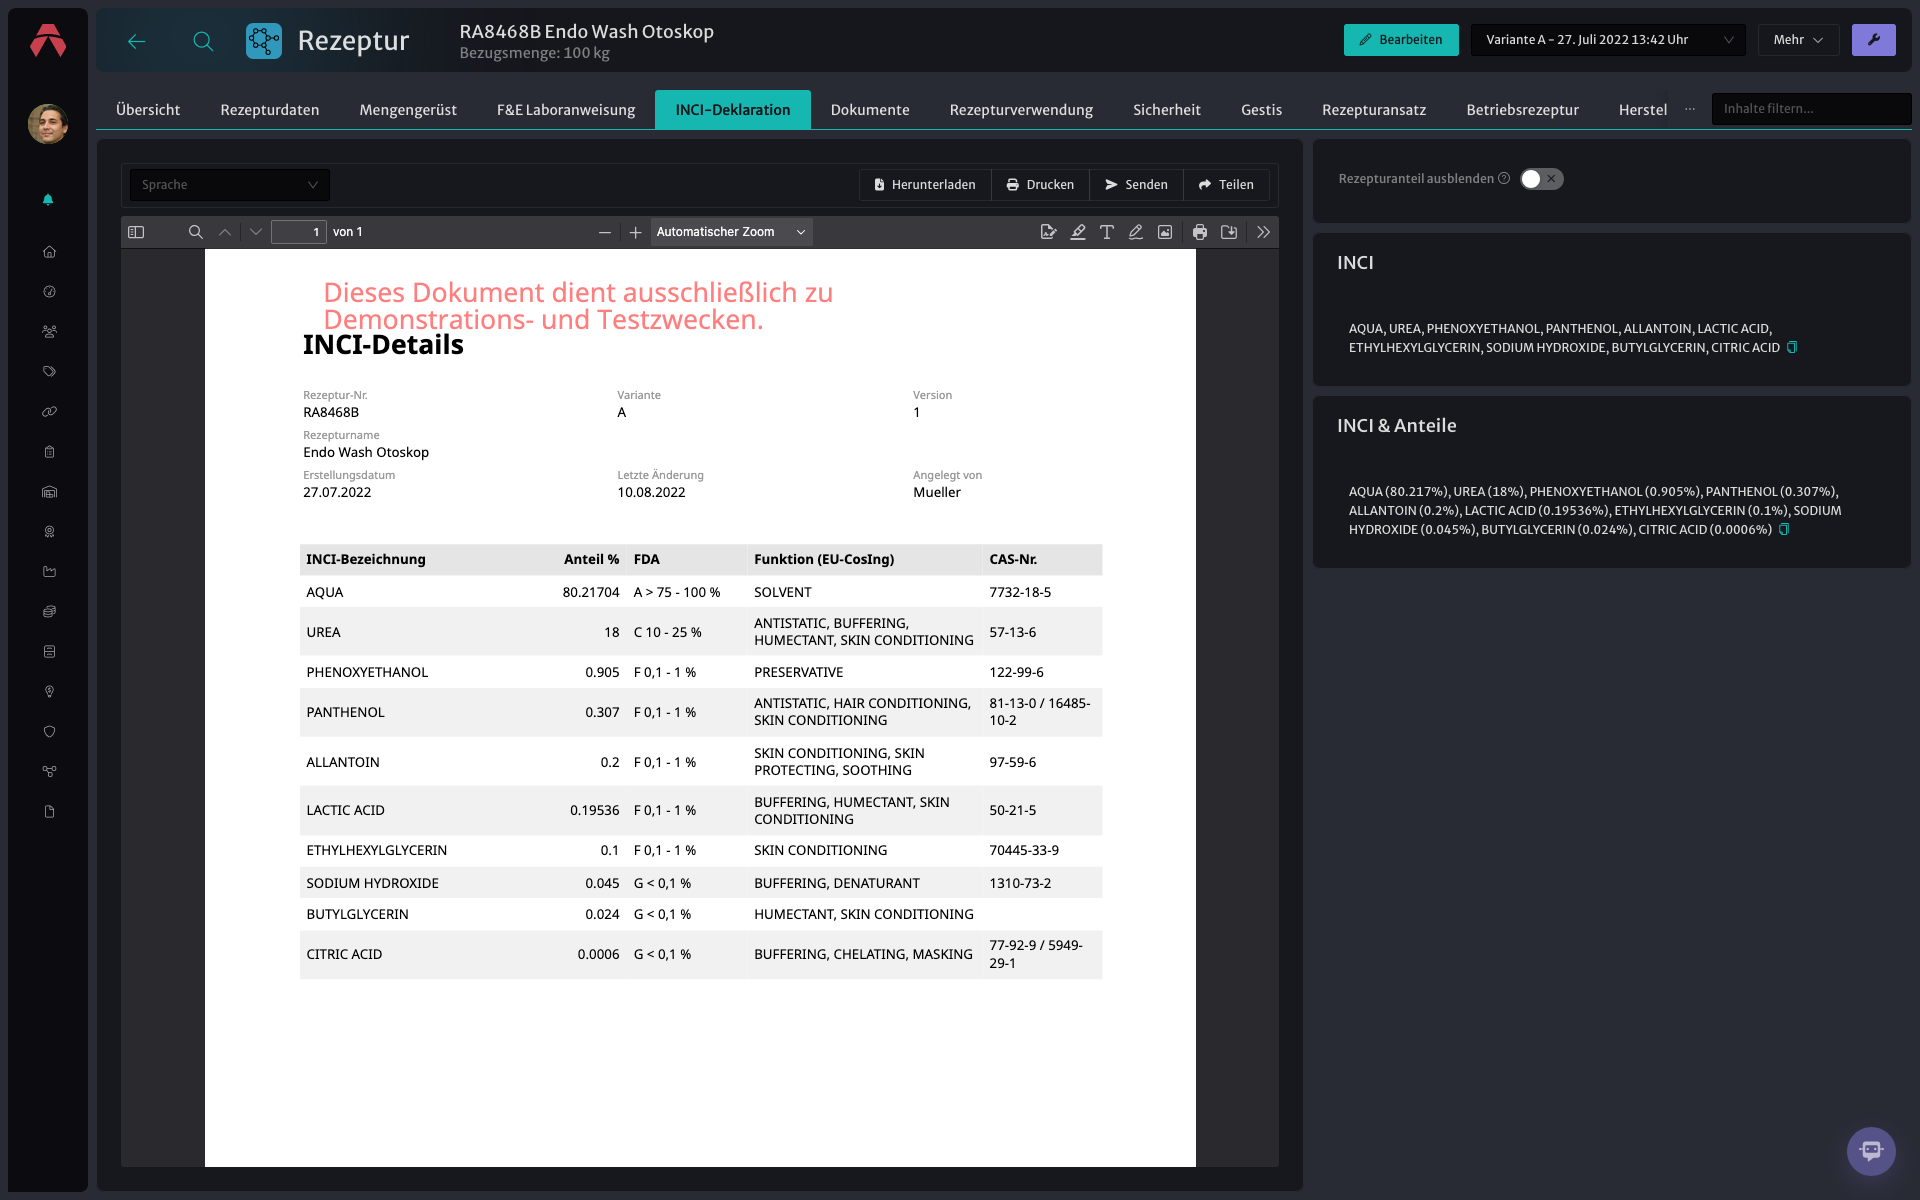Click the PDF toolbar print icon
Screen dimensions: 1920x1200
tap(1200, 232)
